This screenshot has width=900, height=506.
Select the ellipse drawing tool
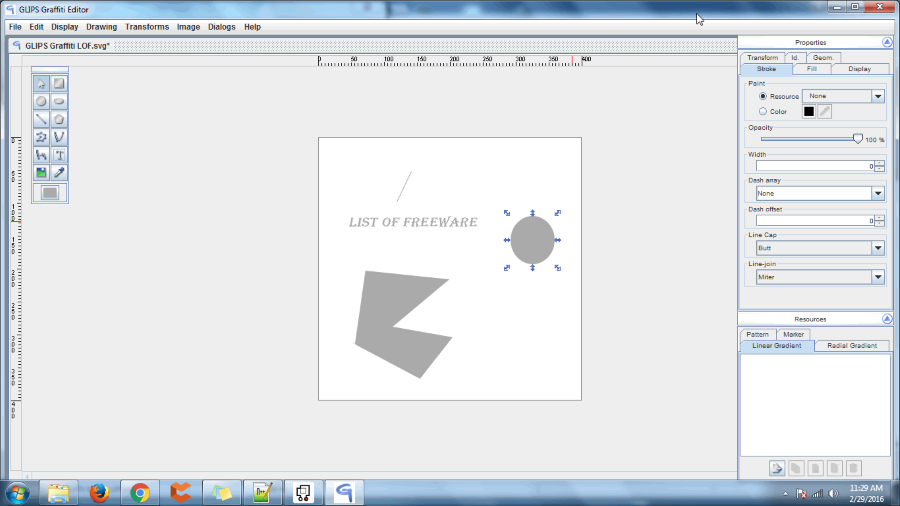tap(59, 102)
